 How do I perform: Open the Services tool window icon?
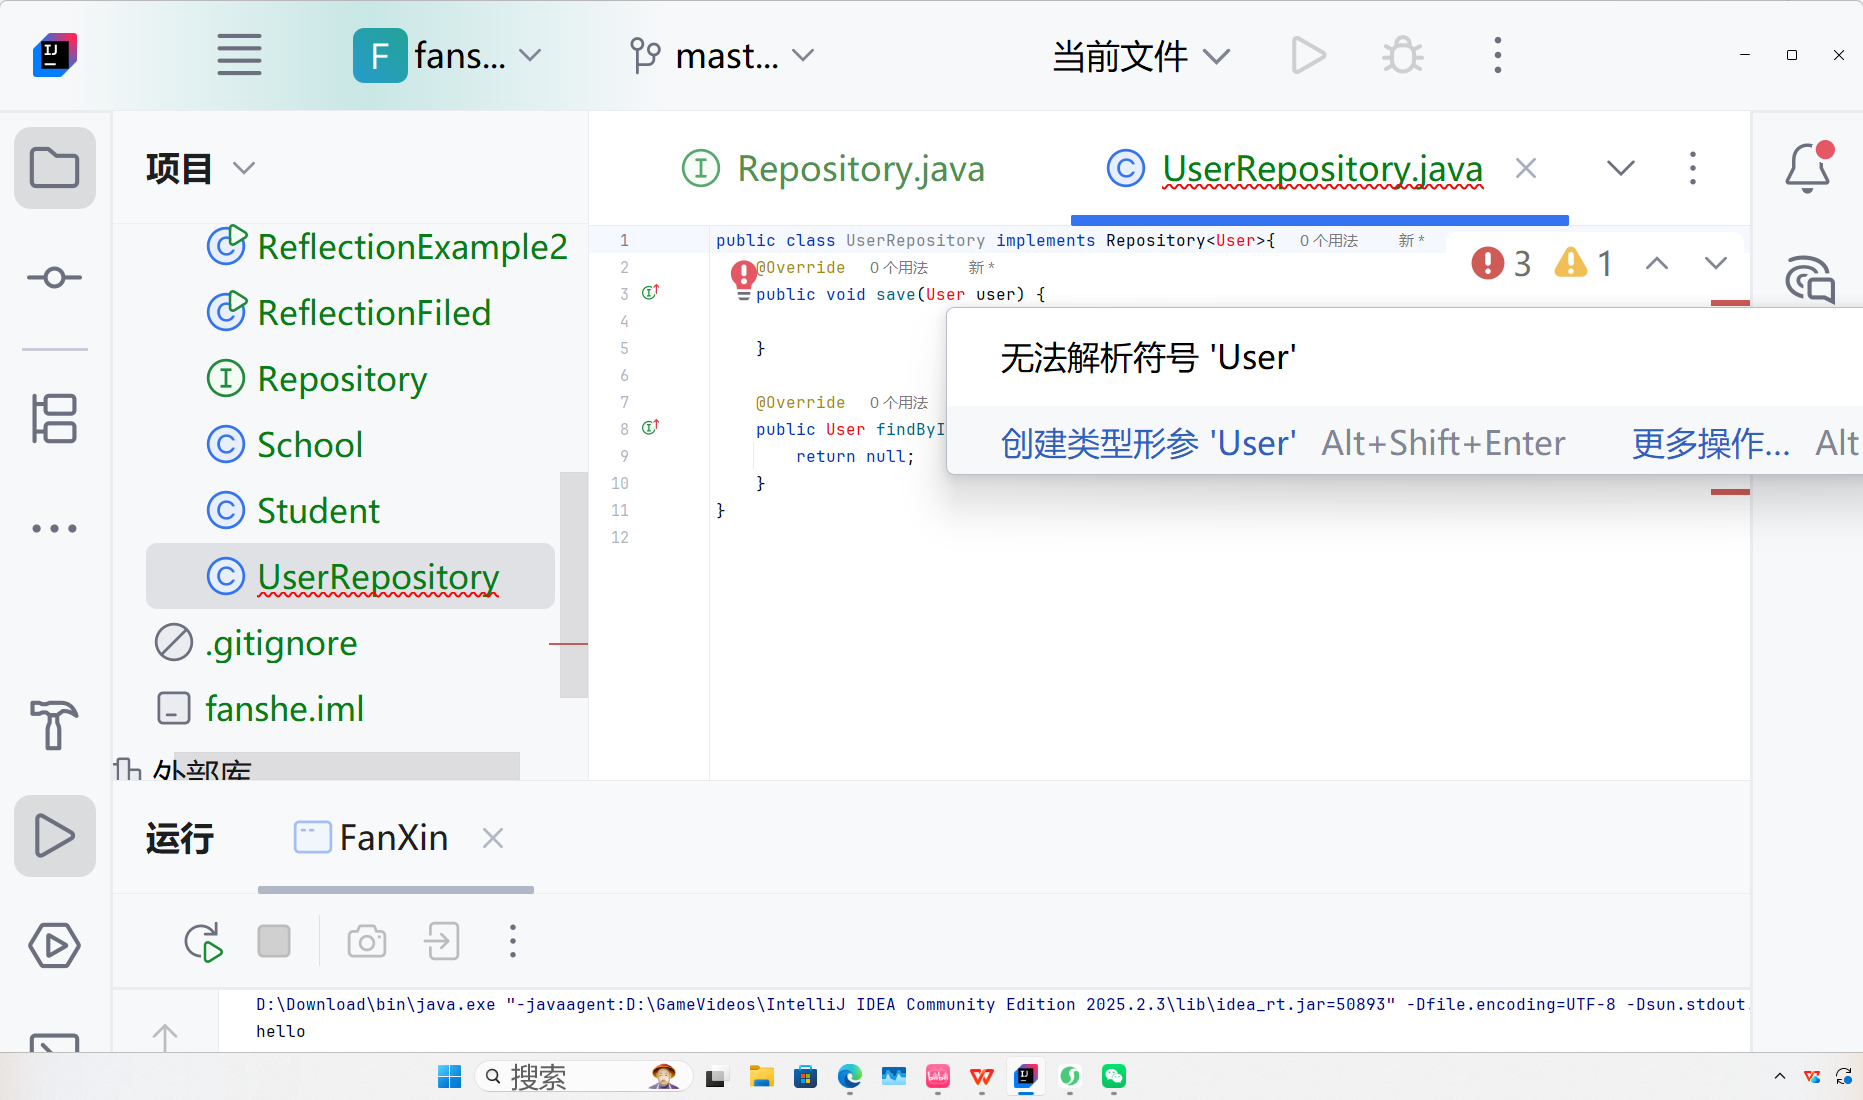[x=54, y=945]
